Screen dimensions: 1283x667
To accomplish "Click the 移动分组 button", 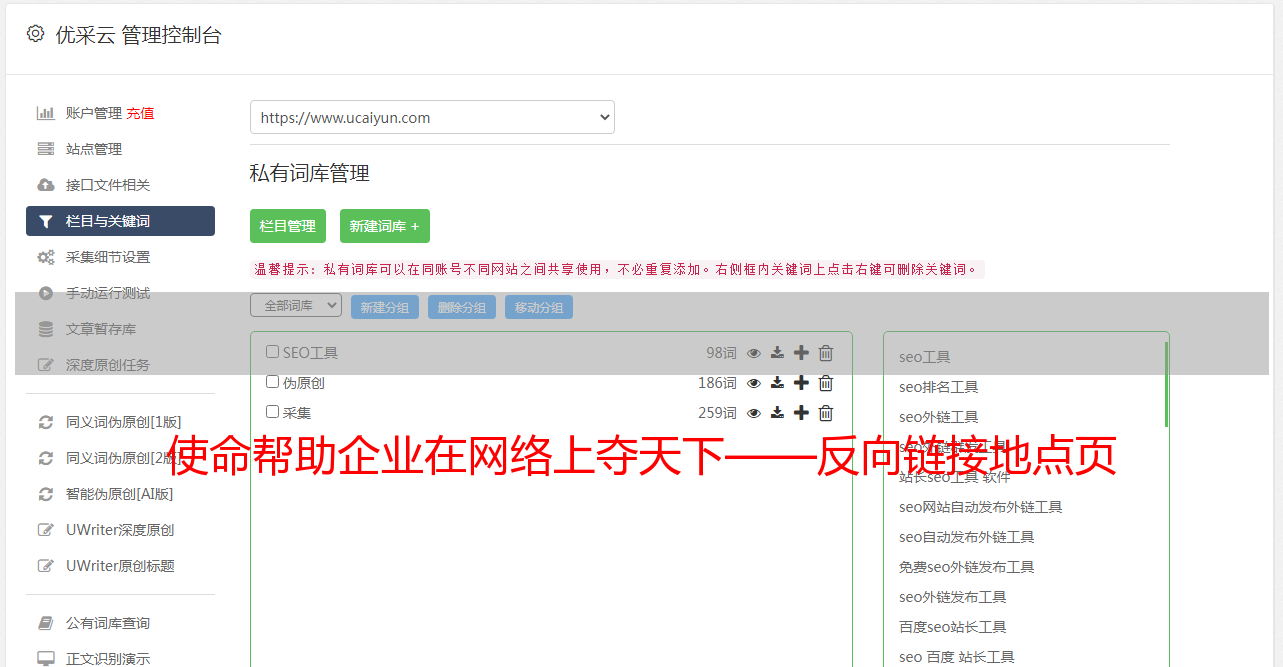I will [x=539, y=307].
